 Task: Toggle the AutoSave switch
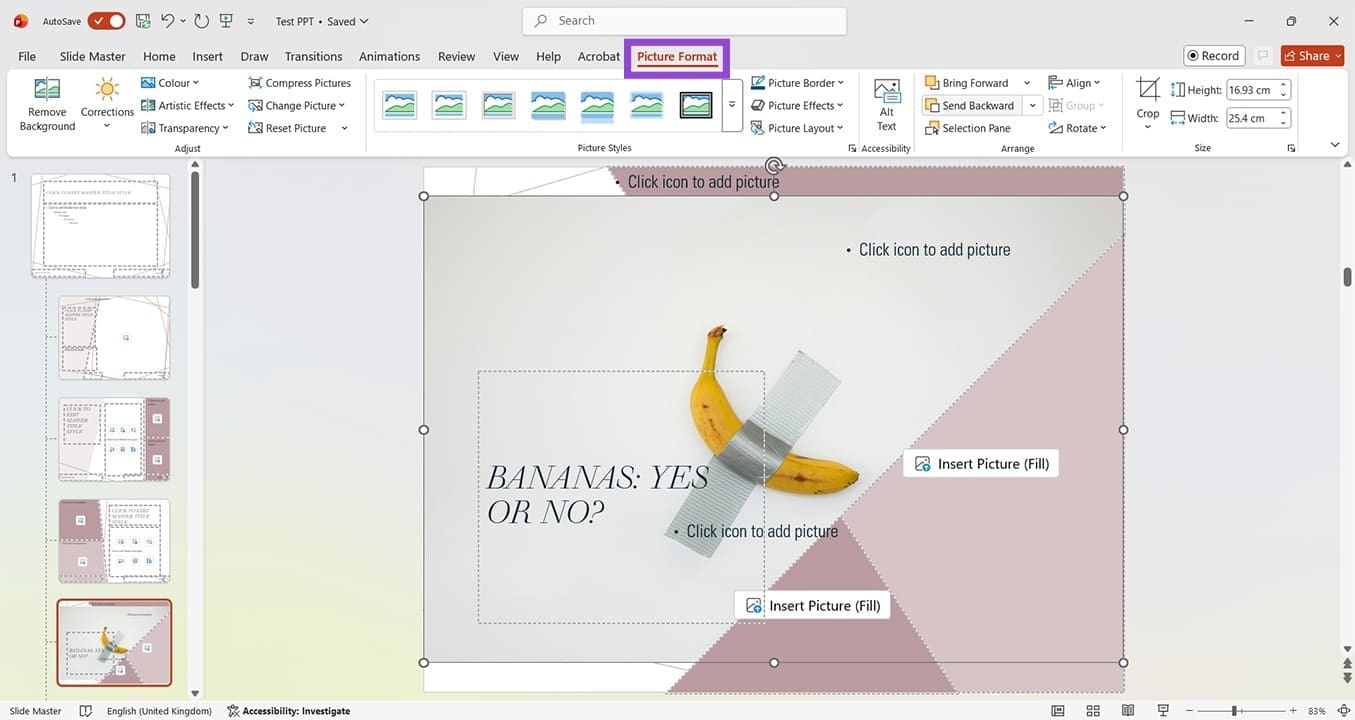[x=106, y=21]
